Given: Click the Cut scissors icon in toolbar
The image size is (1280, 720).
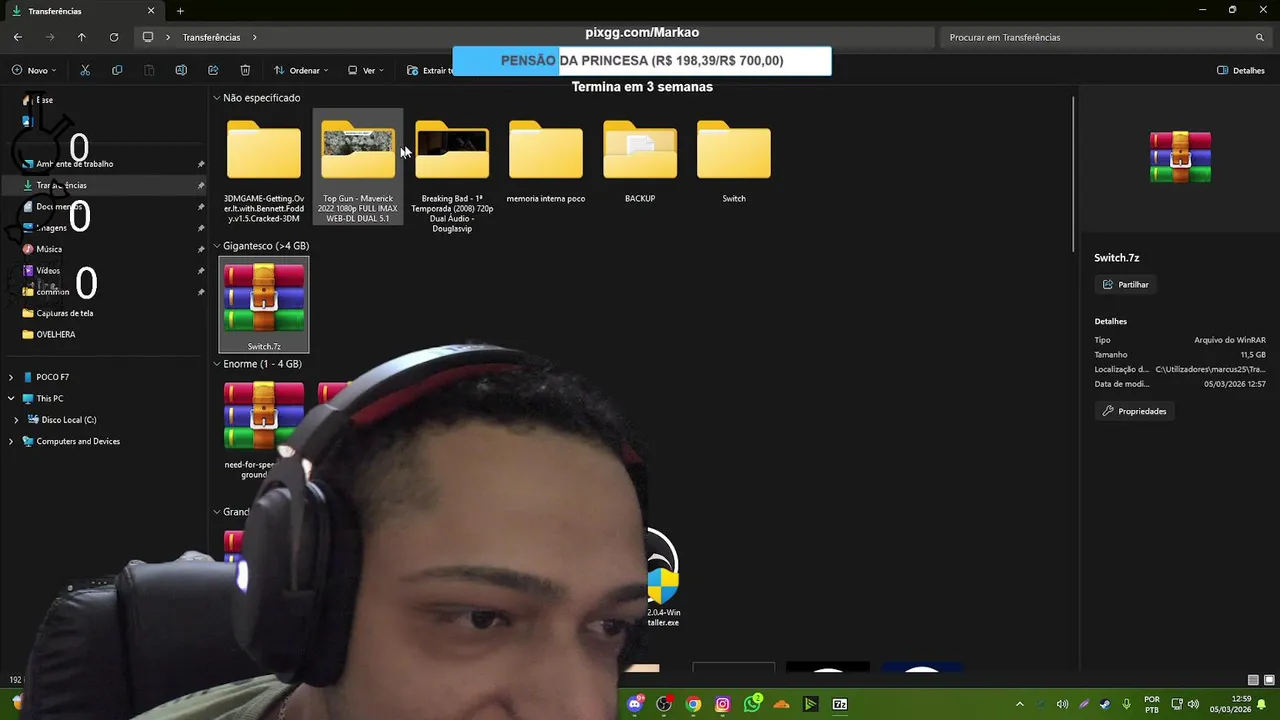Looking at the screenshot, I should (85, 70).
